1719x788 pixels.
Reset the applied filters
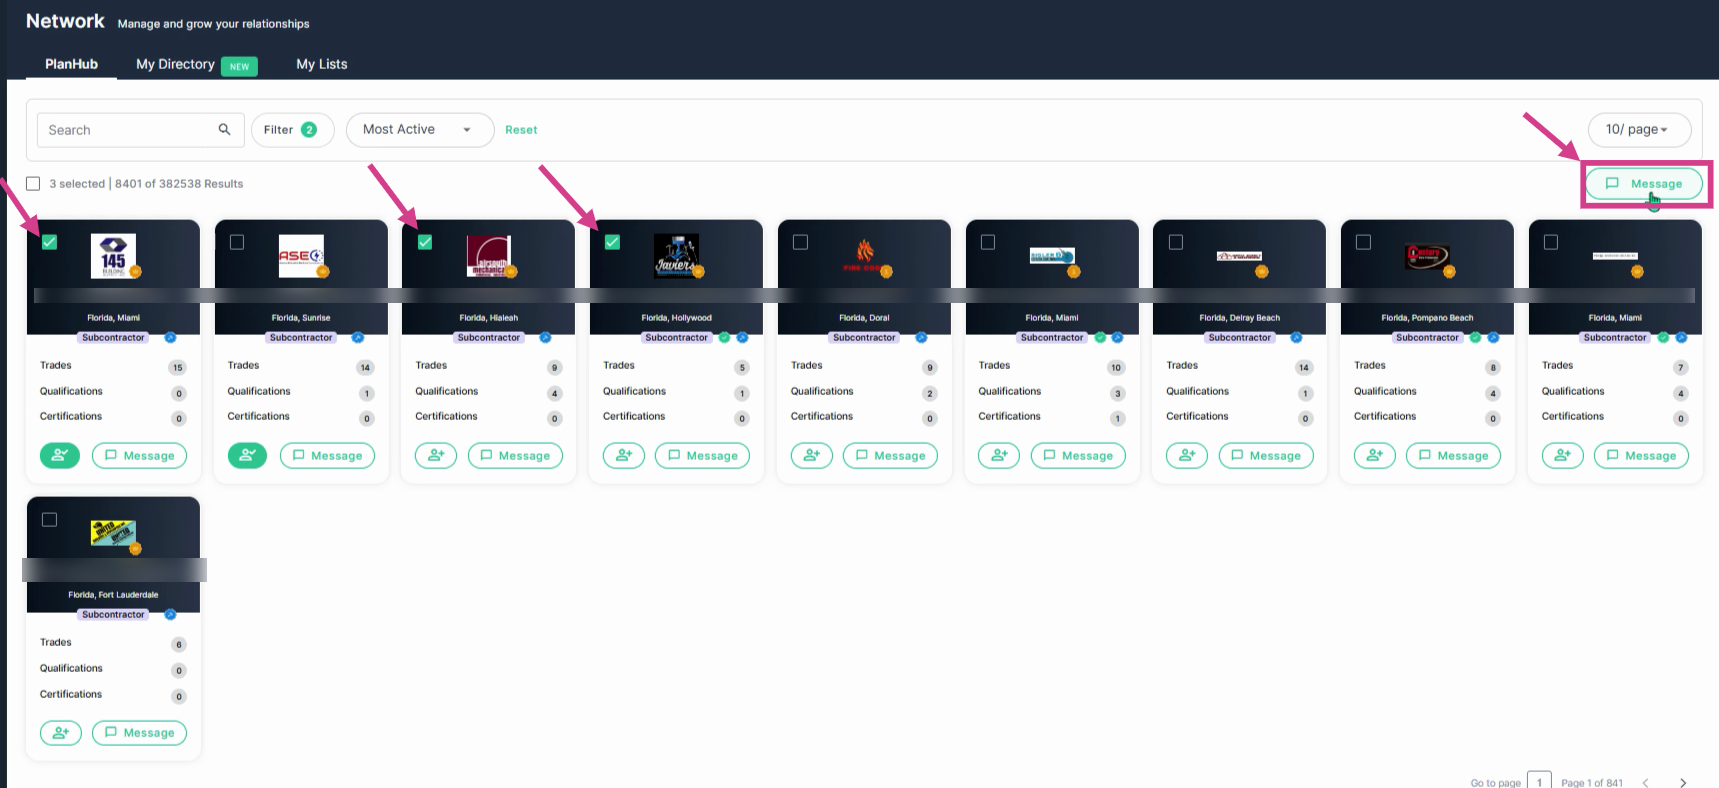tap(521, 130)
